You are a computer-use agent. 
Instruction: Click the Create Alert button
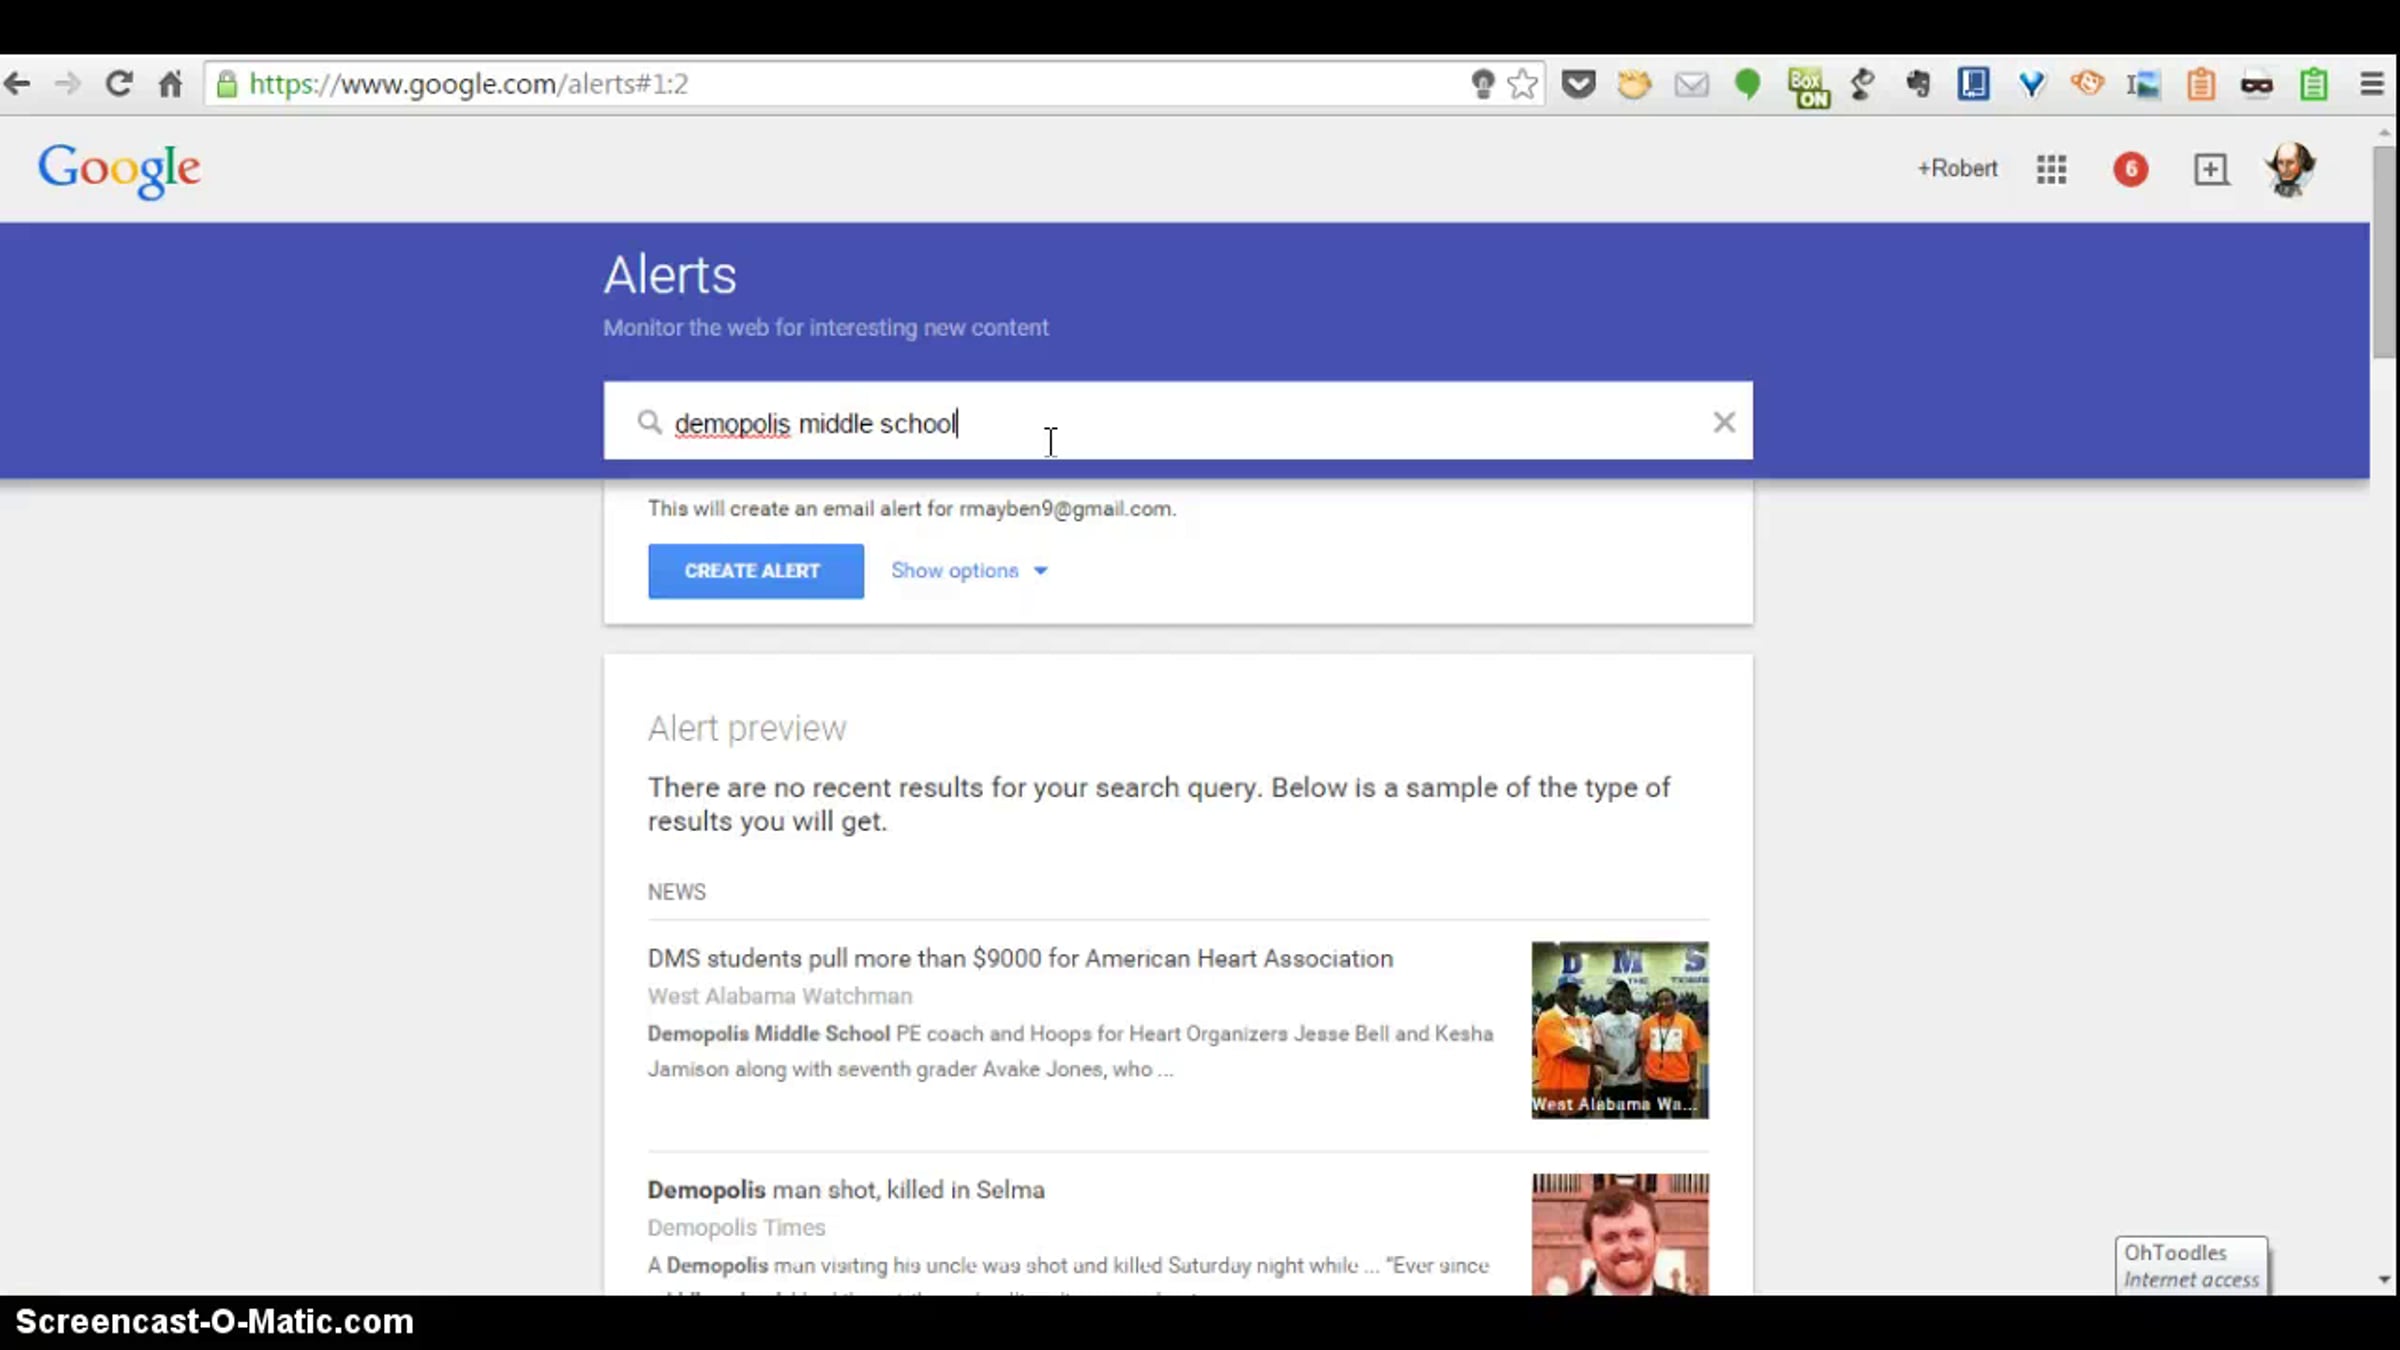(755, 571)
